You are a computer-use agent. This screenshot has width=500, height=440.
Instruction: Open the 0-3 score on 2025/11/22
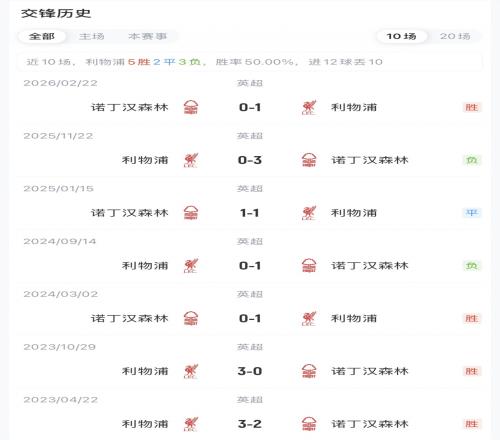[x=250, y=160]
